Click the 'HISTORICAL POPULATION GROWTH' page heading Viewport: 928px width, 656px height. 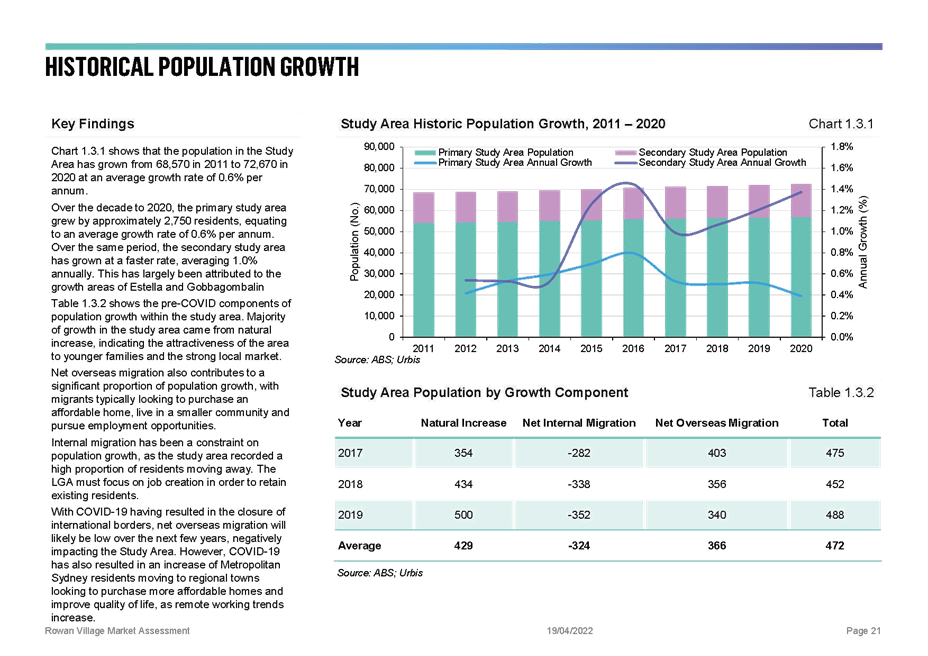click(202, 67)
